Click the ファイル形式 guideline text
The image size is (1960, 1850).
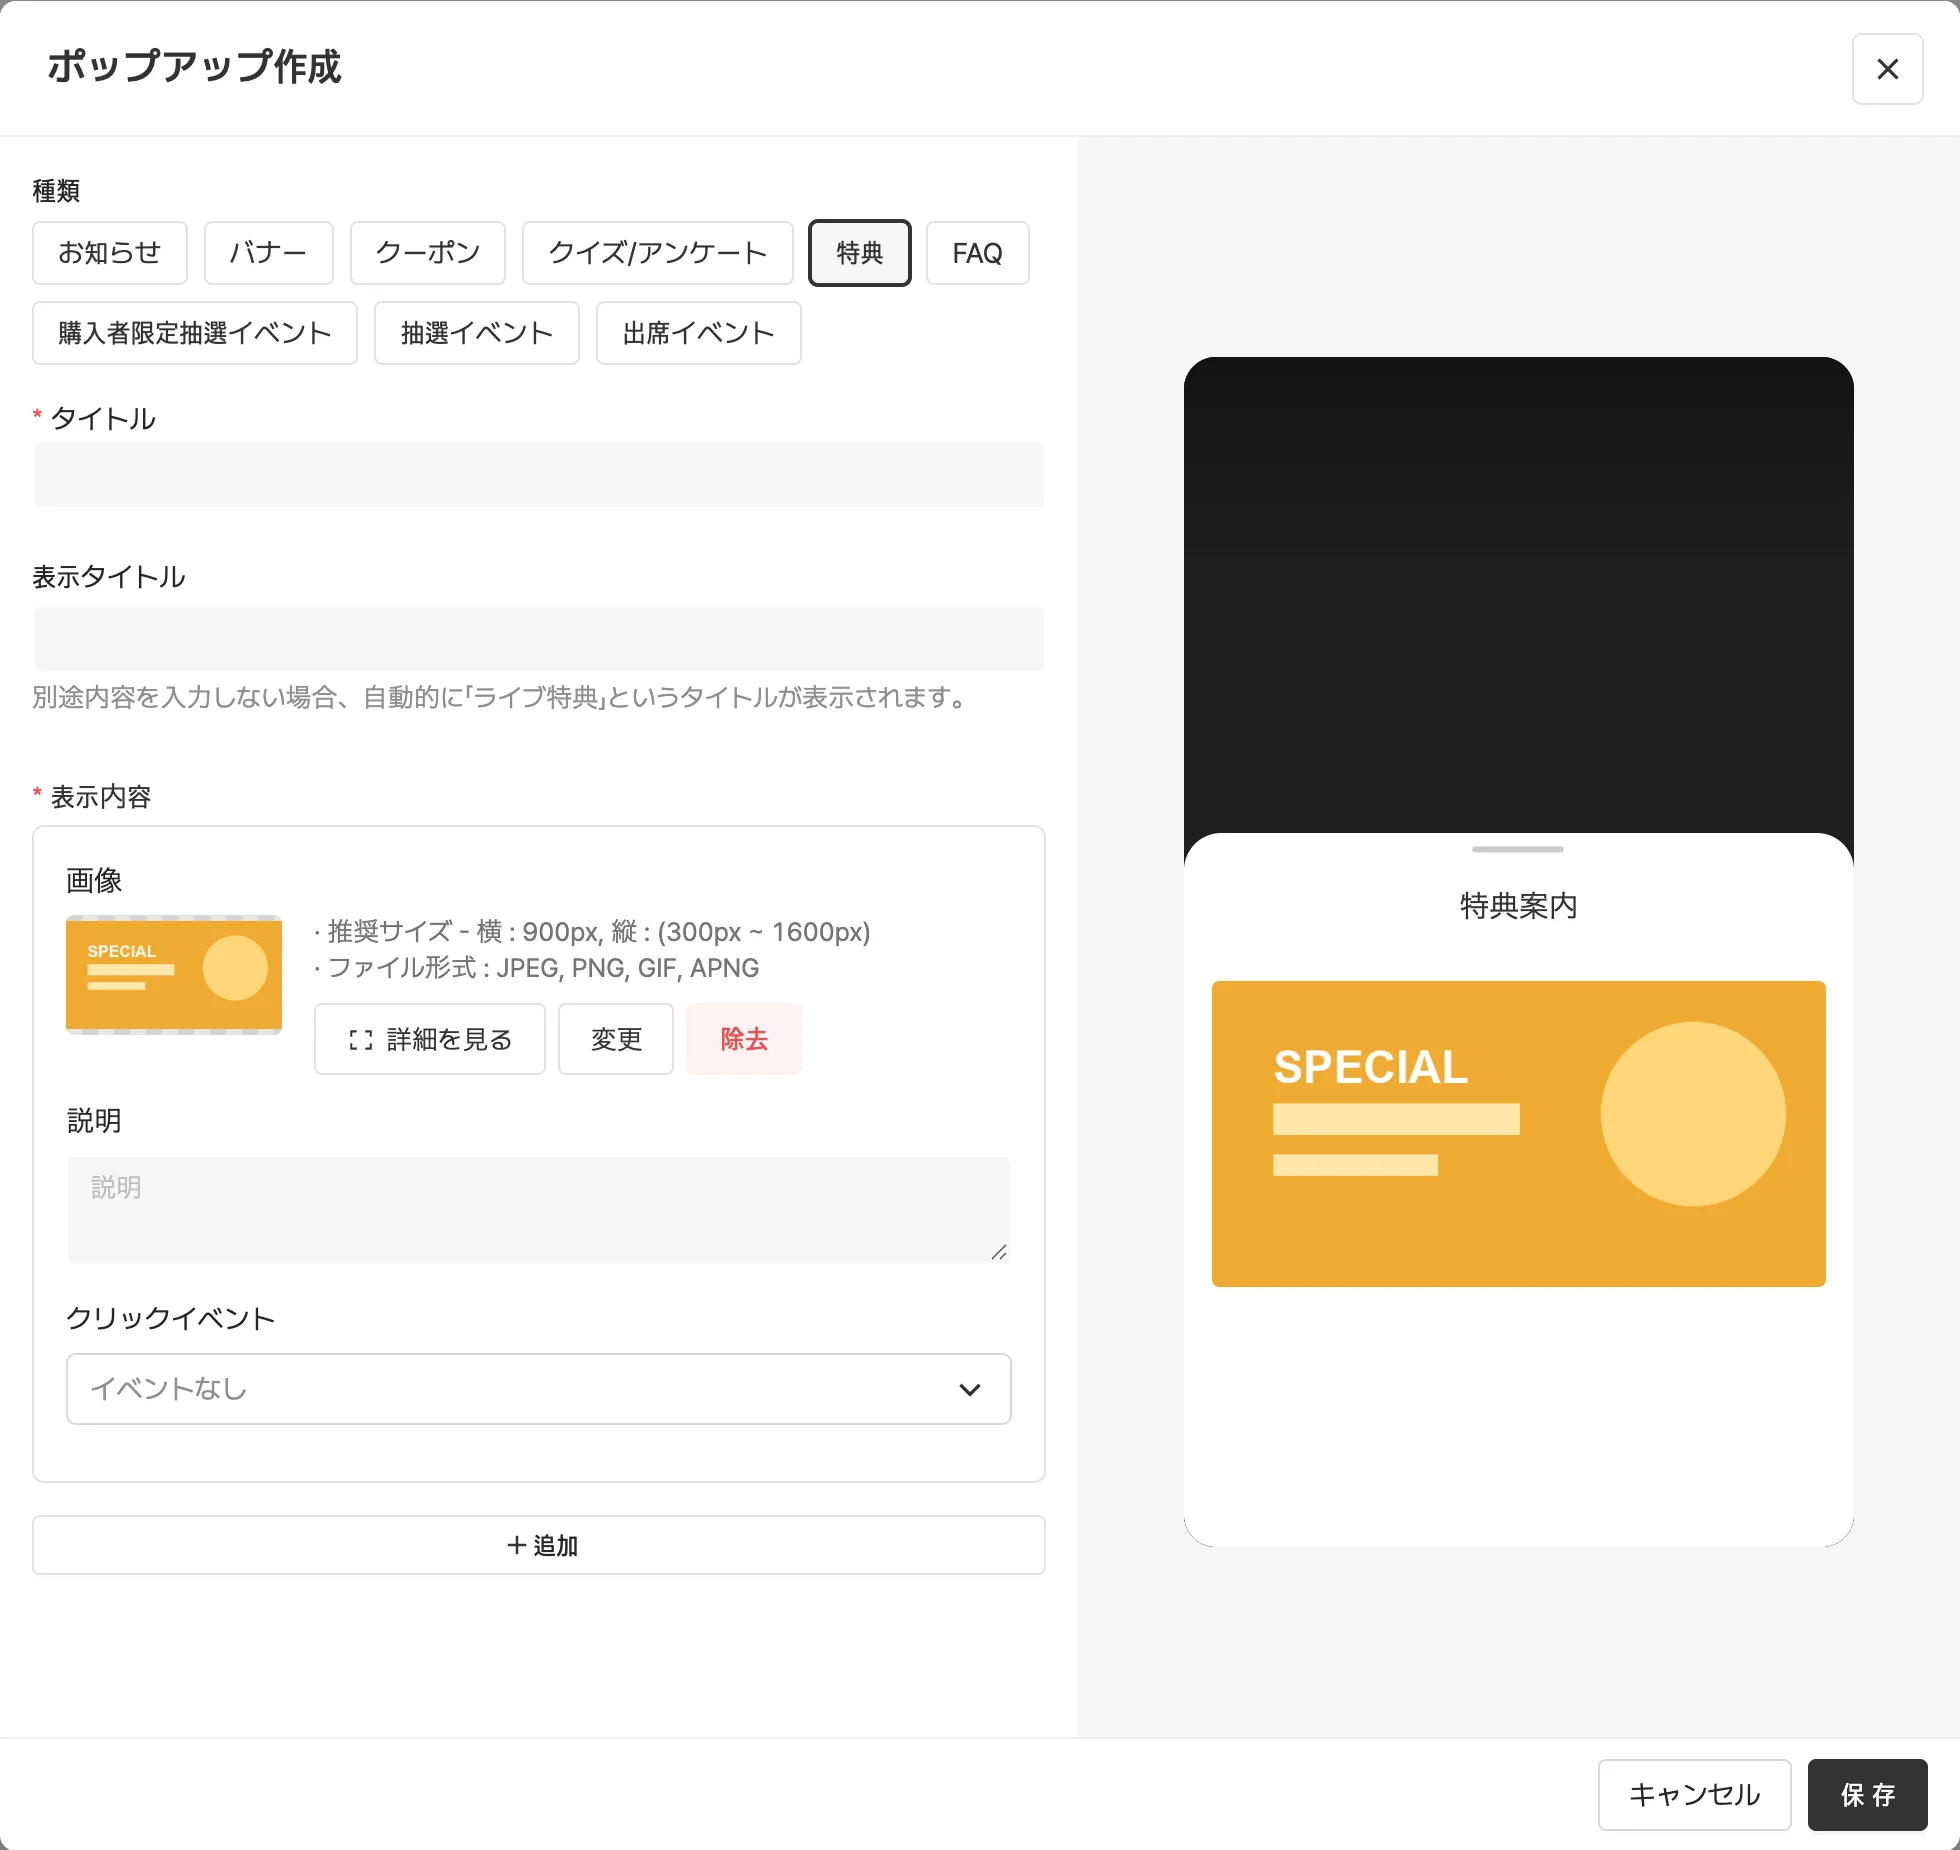click(x=537, y=968)
